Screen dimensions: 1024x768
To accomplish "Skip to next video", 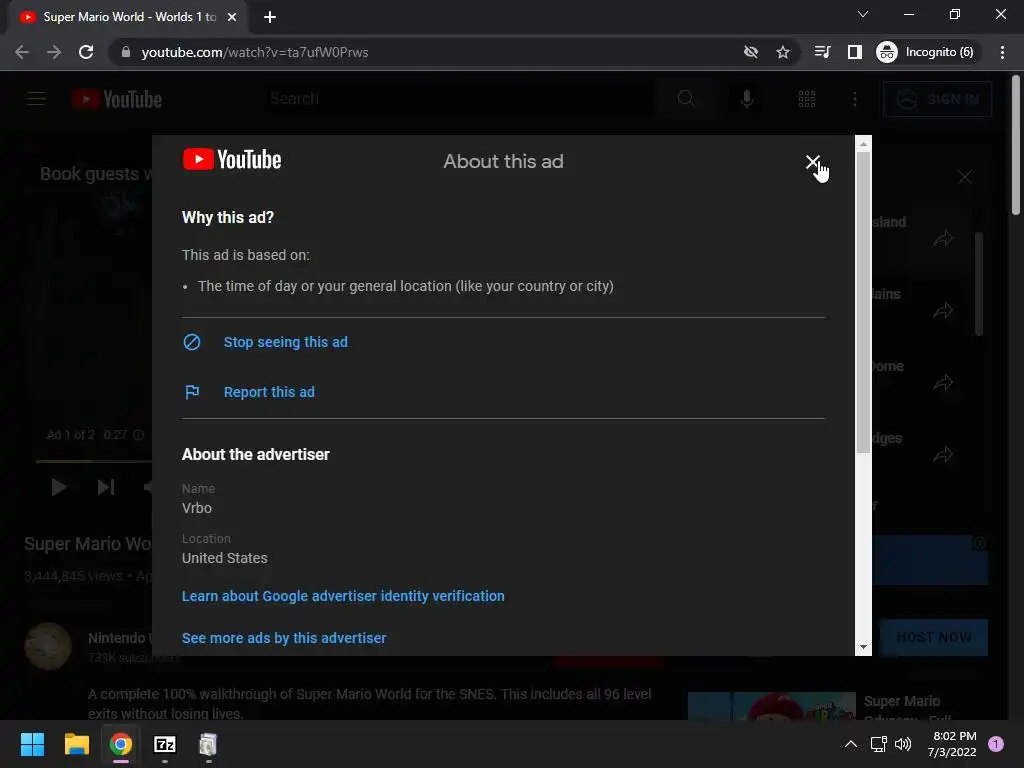I will [x=106, y=487].
